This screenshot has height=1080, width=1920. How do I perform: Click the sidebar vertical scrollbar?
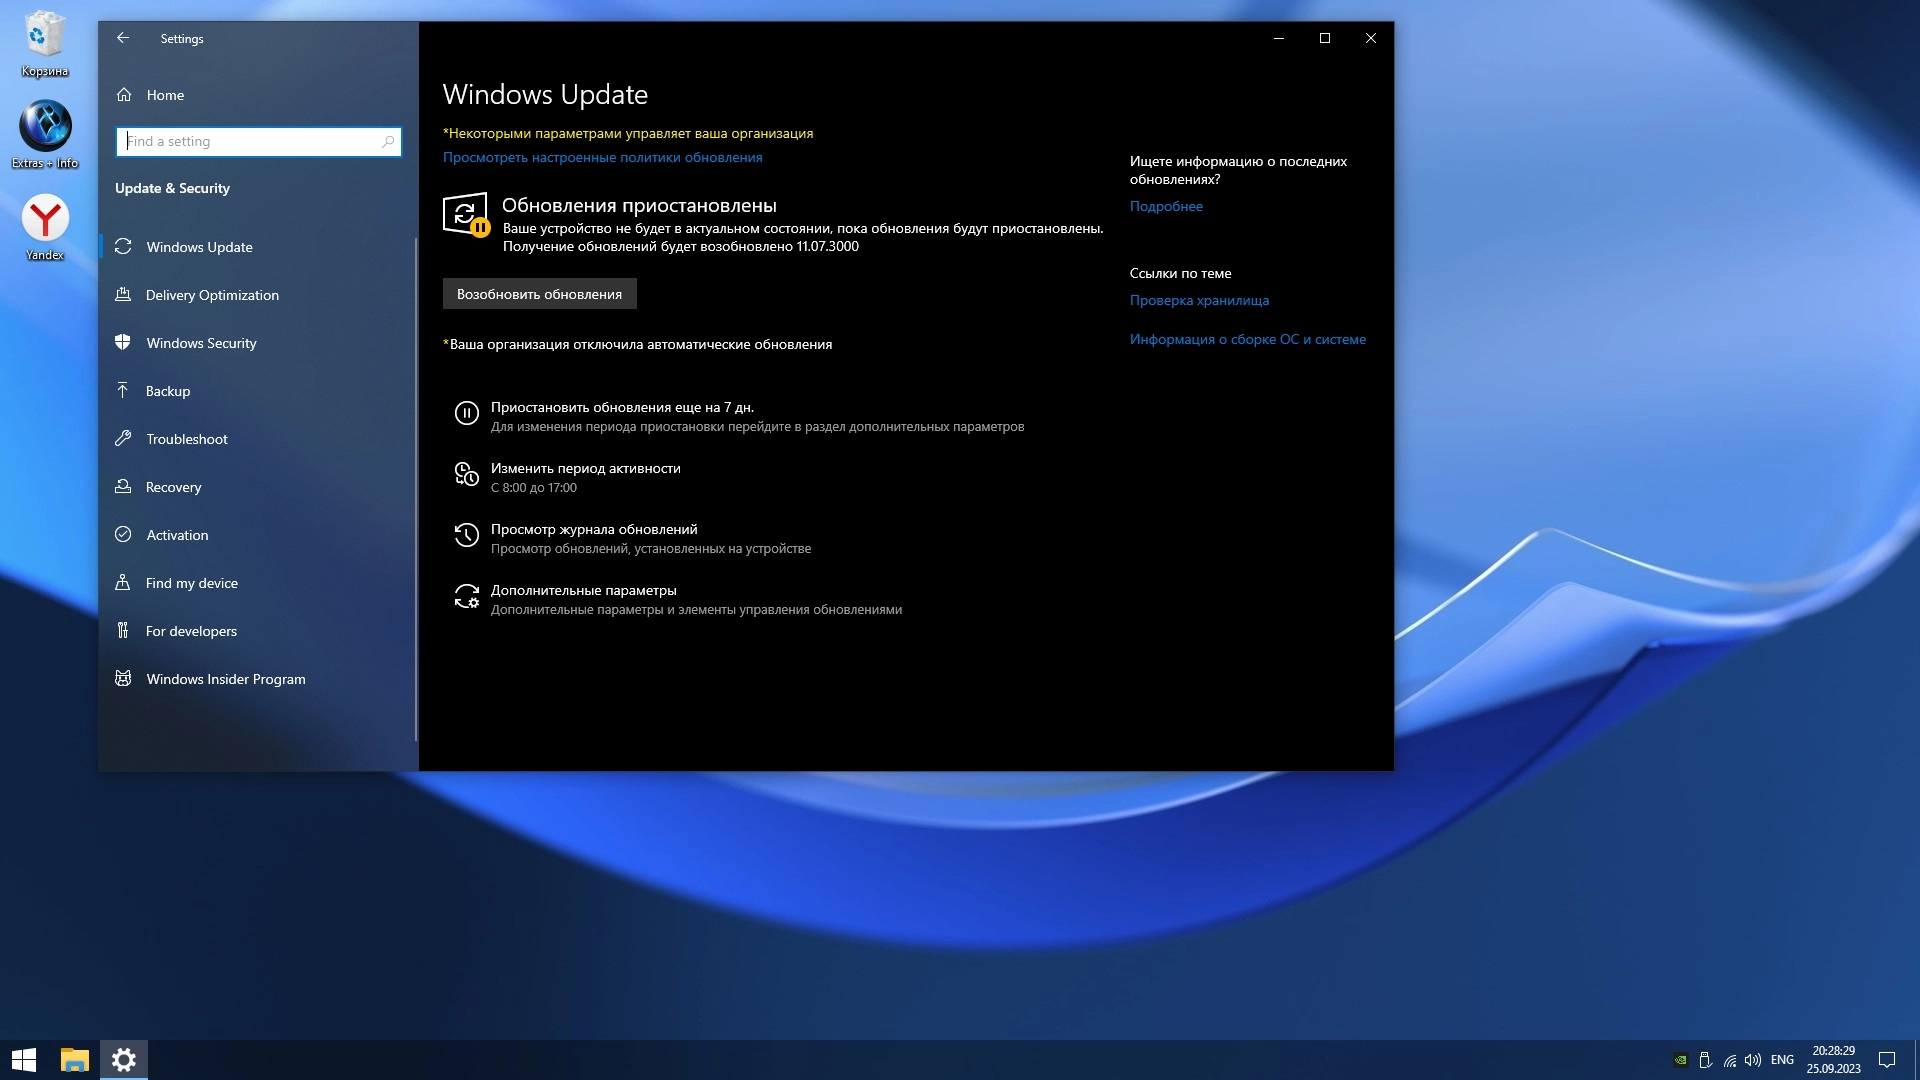[416, 488]
